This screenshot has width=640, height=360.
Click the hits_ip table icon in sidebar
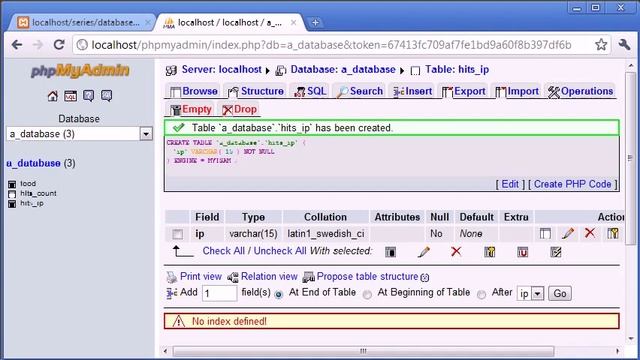coord(12,204)
